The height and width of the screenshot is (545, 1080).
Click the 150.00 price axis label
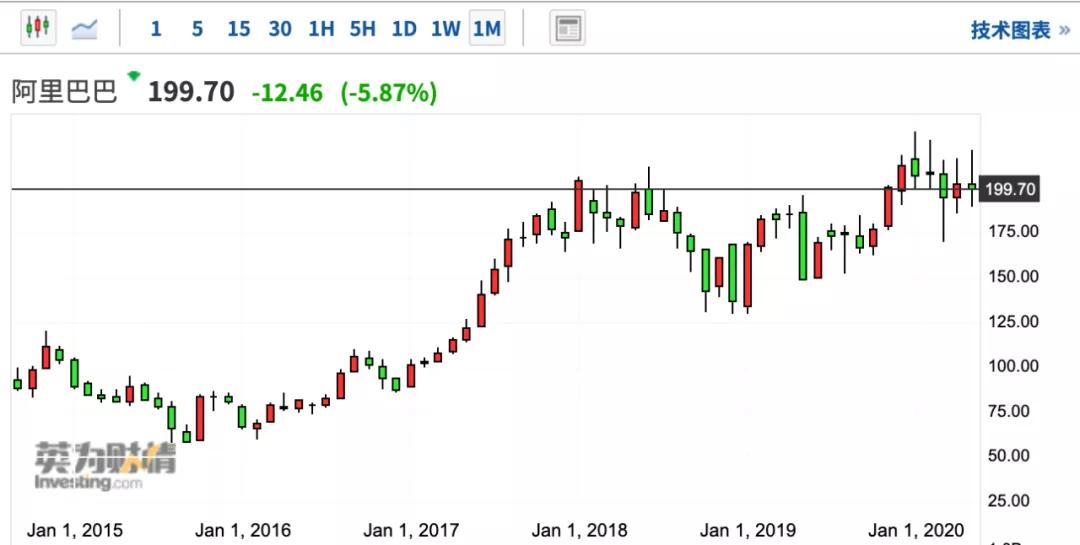pos(1012,276)
